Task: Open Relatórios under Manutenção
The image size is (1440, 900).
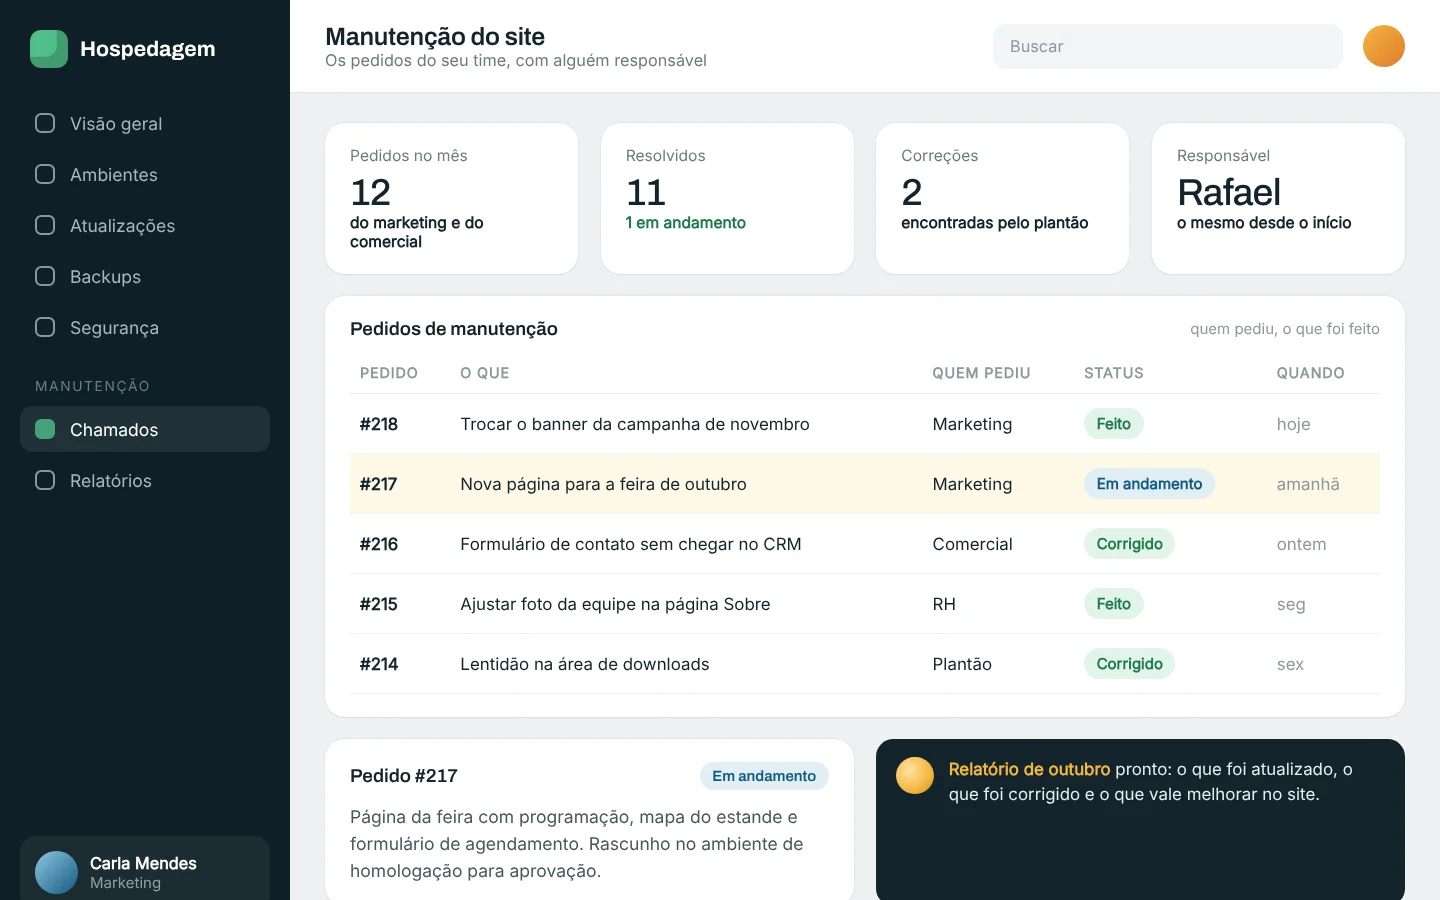Action: click(x=145, y=480)
